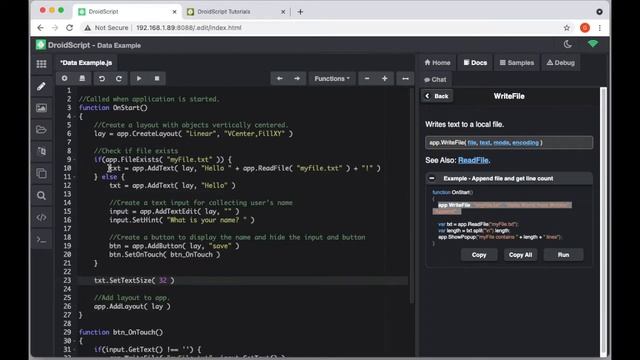The image size is (640, 360).
Task: Open the browser three-dot menu
Action: (600, 28)
